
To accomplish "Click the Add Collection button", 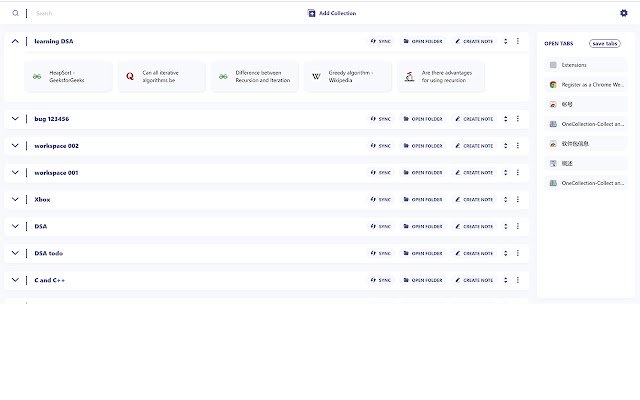I will point(332,13).
